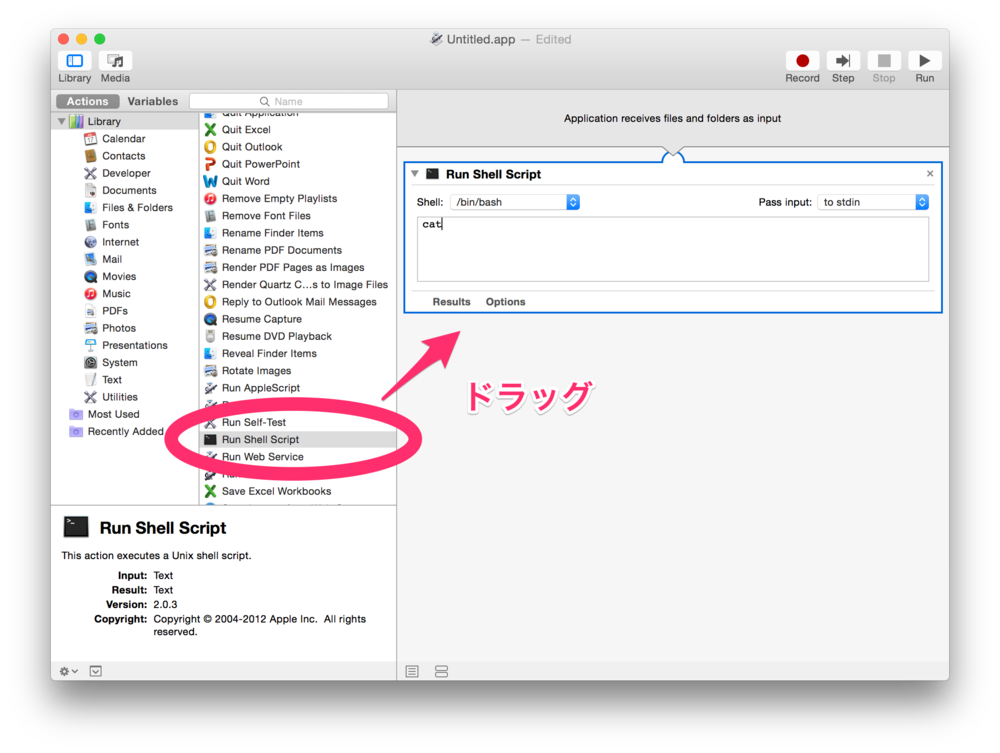The width and height of the screenshot is (1000, 753).
Task: Select the Fonts category
Action: pyautogui.click(x=115, y=224)
